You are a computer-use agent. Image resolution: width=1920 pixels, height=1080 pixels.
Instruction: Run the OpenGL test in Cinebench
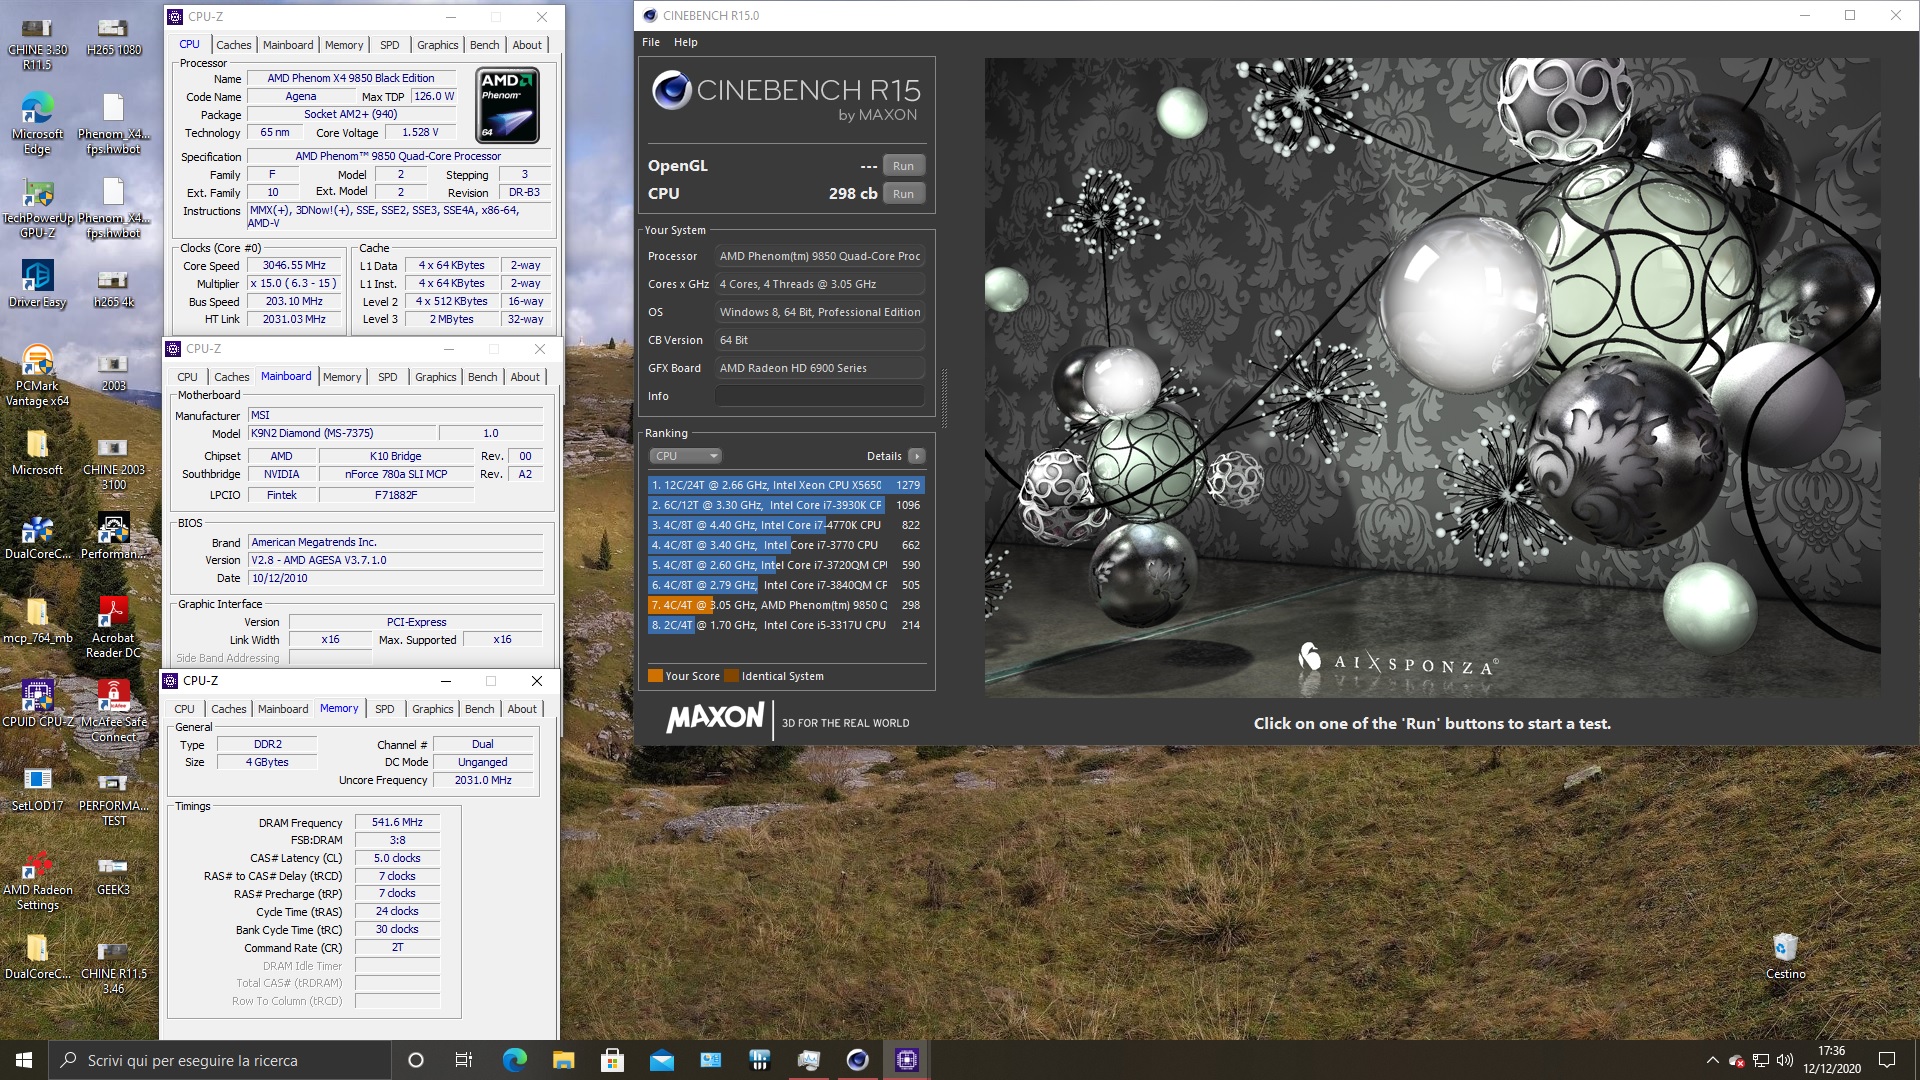(x=903, y=166)
